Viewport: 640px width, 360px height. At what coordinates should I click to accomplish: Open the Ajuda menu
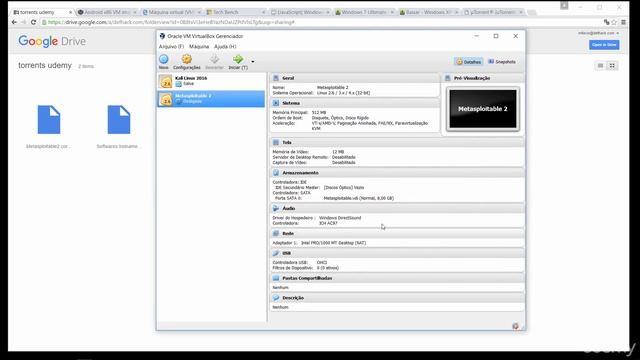(225, 47)
